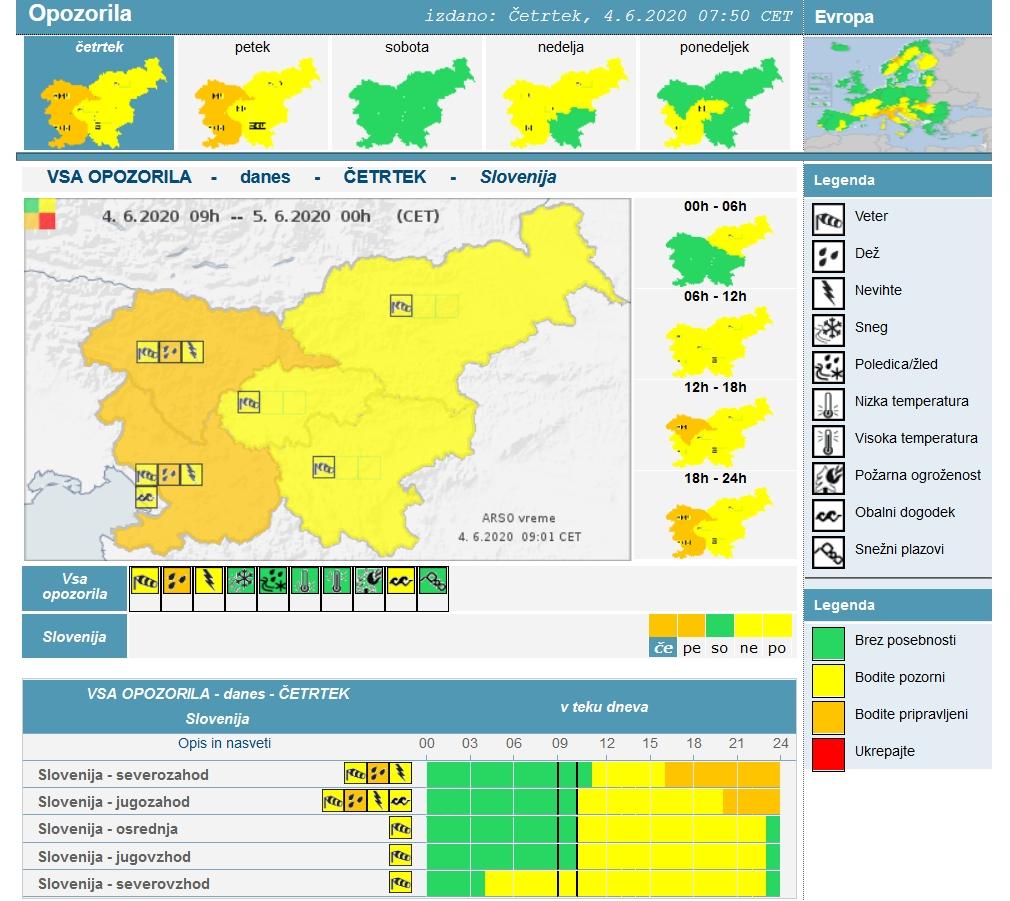Screen dimensions: 1010x901
Task: Click the green 'so' day color swatch
Action: tap(720, 626)
